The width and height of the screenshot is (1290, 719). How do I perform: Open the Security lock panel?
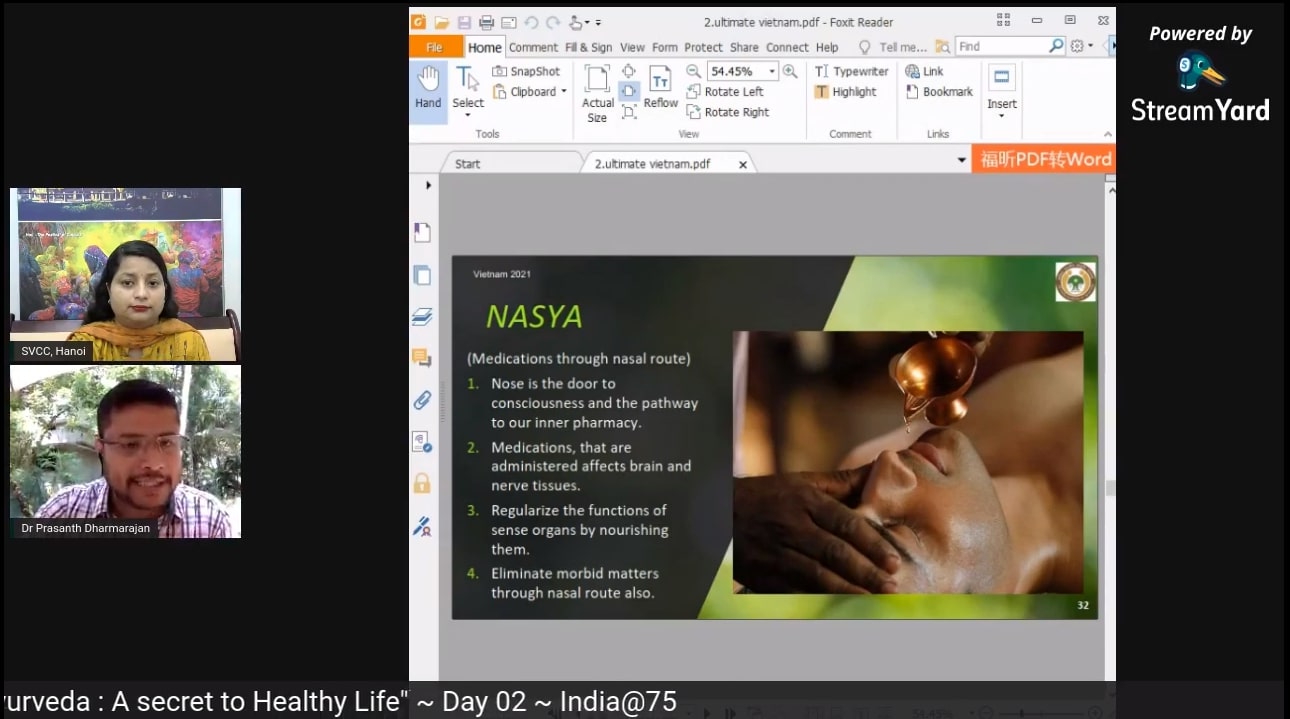point(422,484)
